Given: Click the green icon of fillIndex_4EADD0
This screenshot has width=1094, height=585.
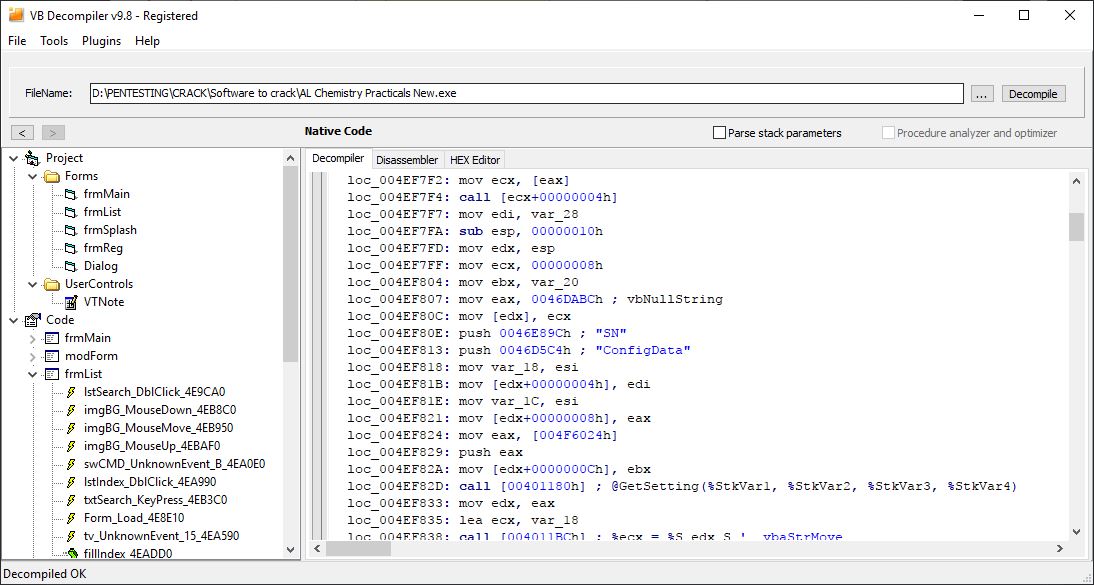Looking at the screenshot, I should coord(71,554).
